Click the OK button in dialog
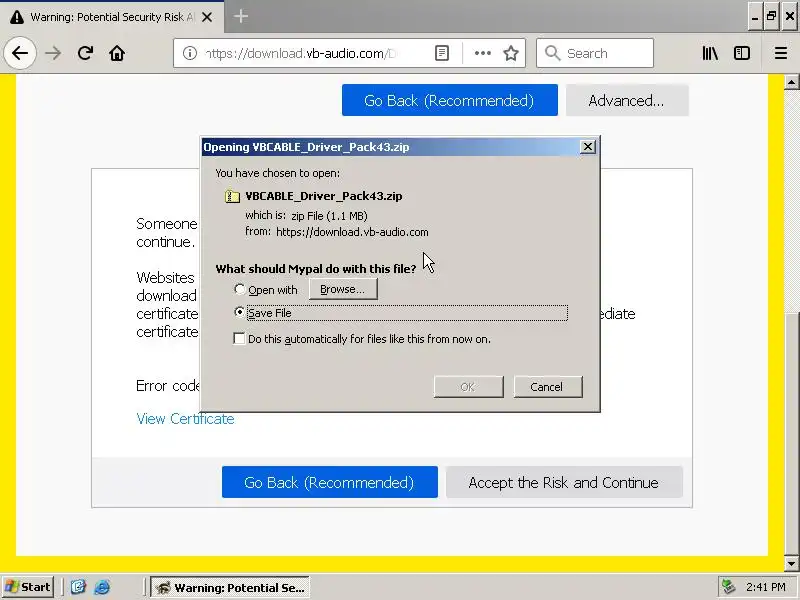 pyautogui.click(x=468, y=387)
